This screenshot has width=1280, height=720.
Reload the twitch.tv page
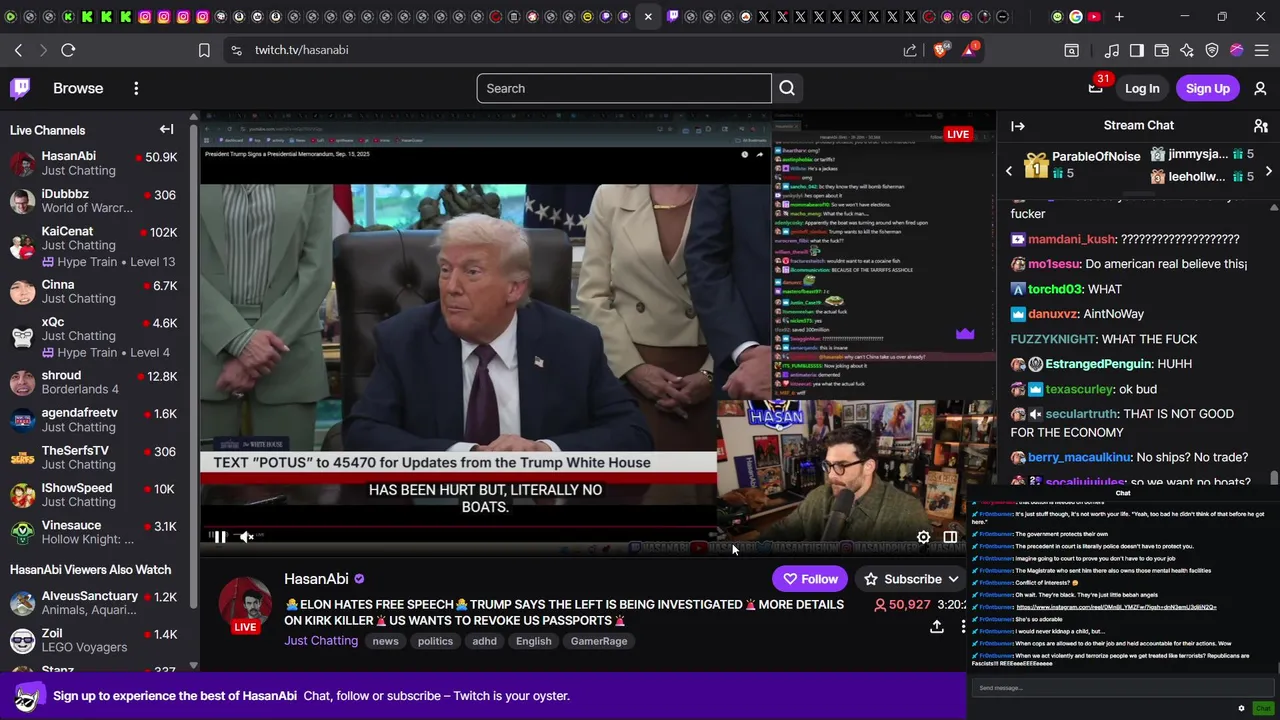pos(68,50)
